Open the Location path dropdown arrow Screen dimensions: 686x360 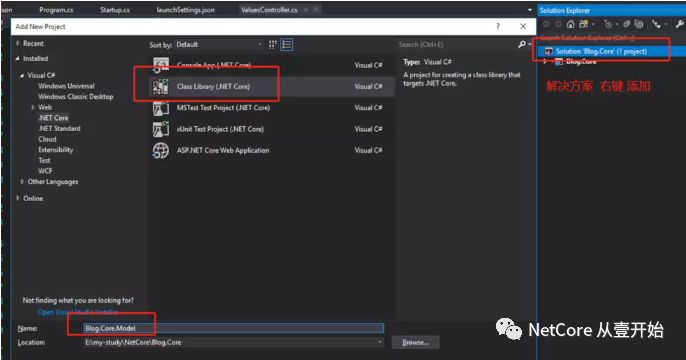[380, 342]
